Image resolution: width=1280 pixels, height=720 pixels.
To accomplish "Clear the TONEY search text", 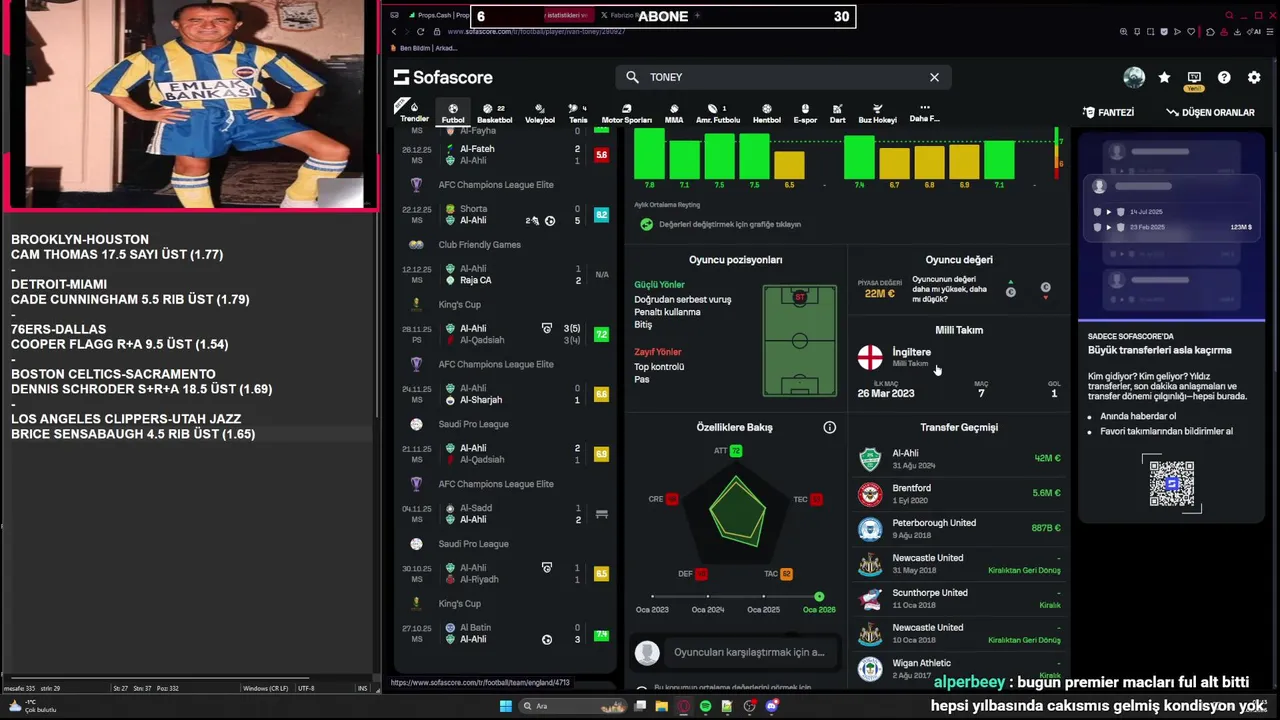I will (x=934, y=77).
